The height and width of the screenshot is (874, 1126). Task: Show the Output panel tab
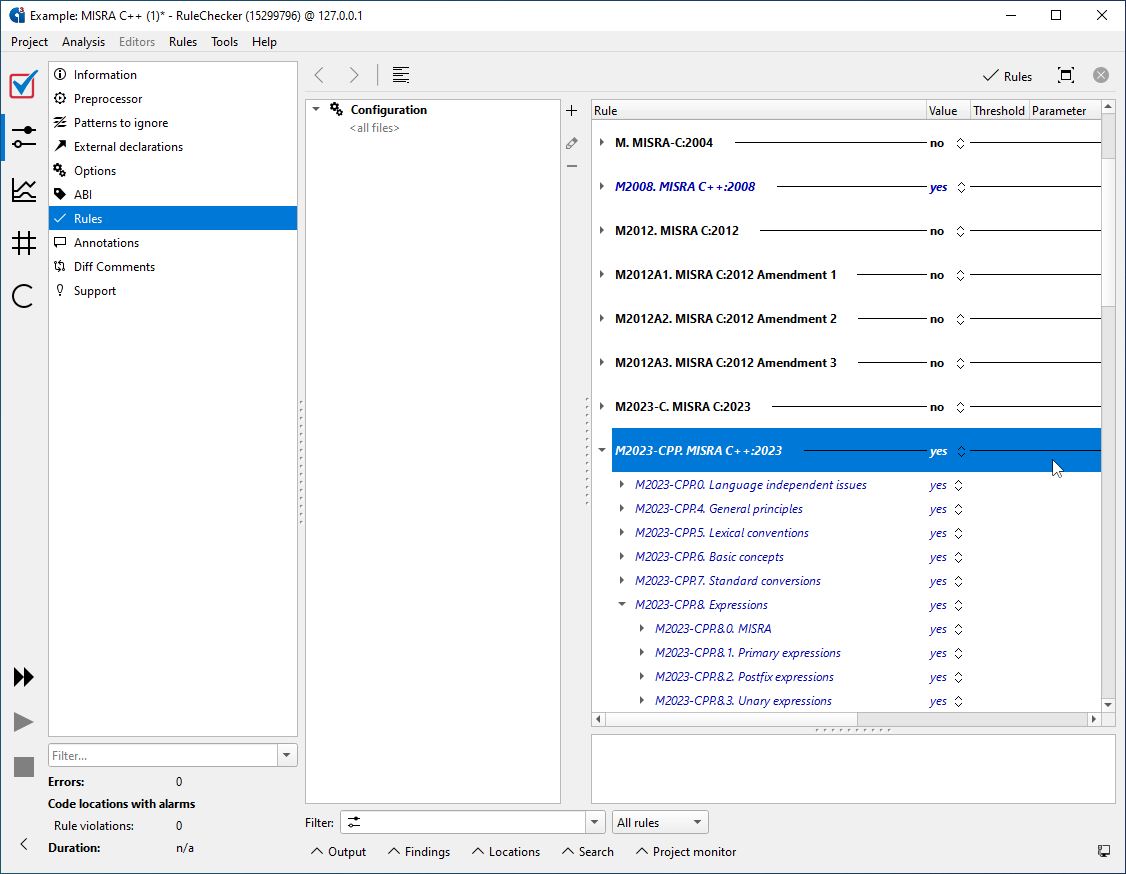click(x=338, y=852)
